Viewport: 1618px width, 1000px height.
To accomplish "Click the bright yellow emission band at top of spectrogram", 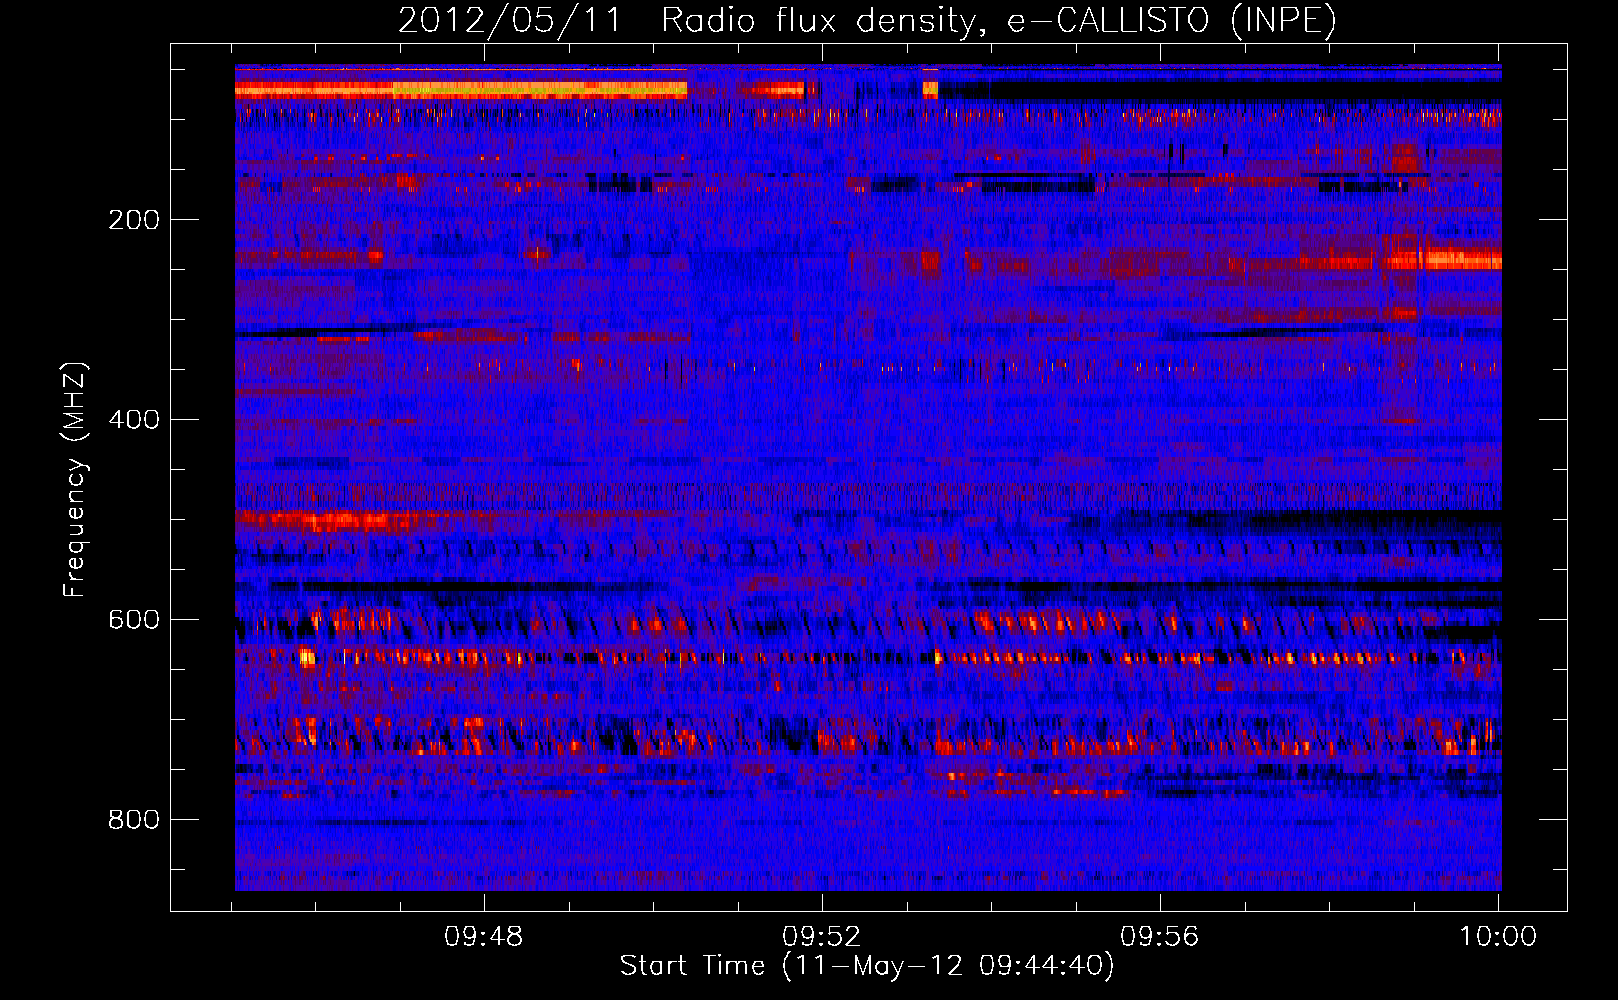I will pyautogui.click(x=461, y=90).
